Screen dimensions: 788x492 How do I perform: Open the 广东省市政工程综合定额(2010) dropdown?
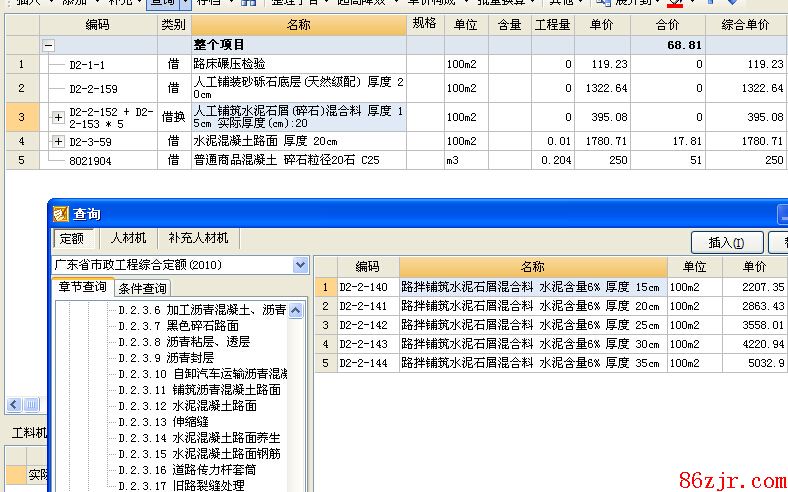(300, 265)
